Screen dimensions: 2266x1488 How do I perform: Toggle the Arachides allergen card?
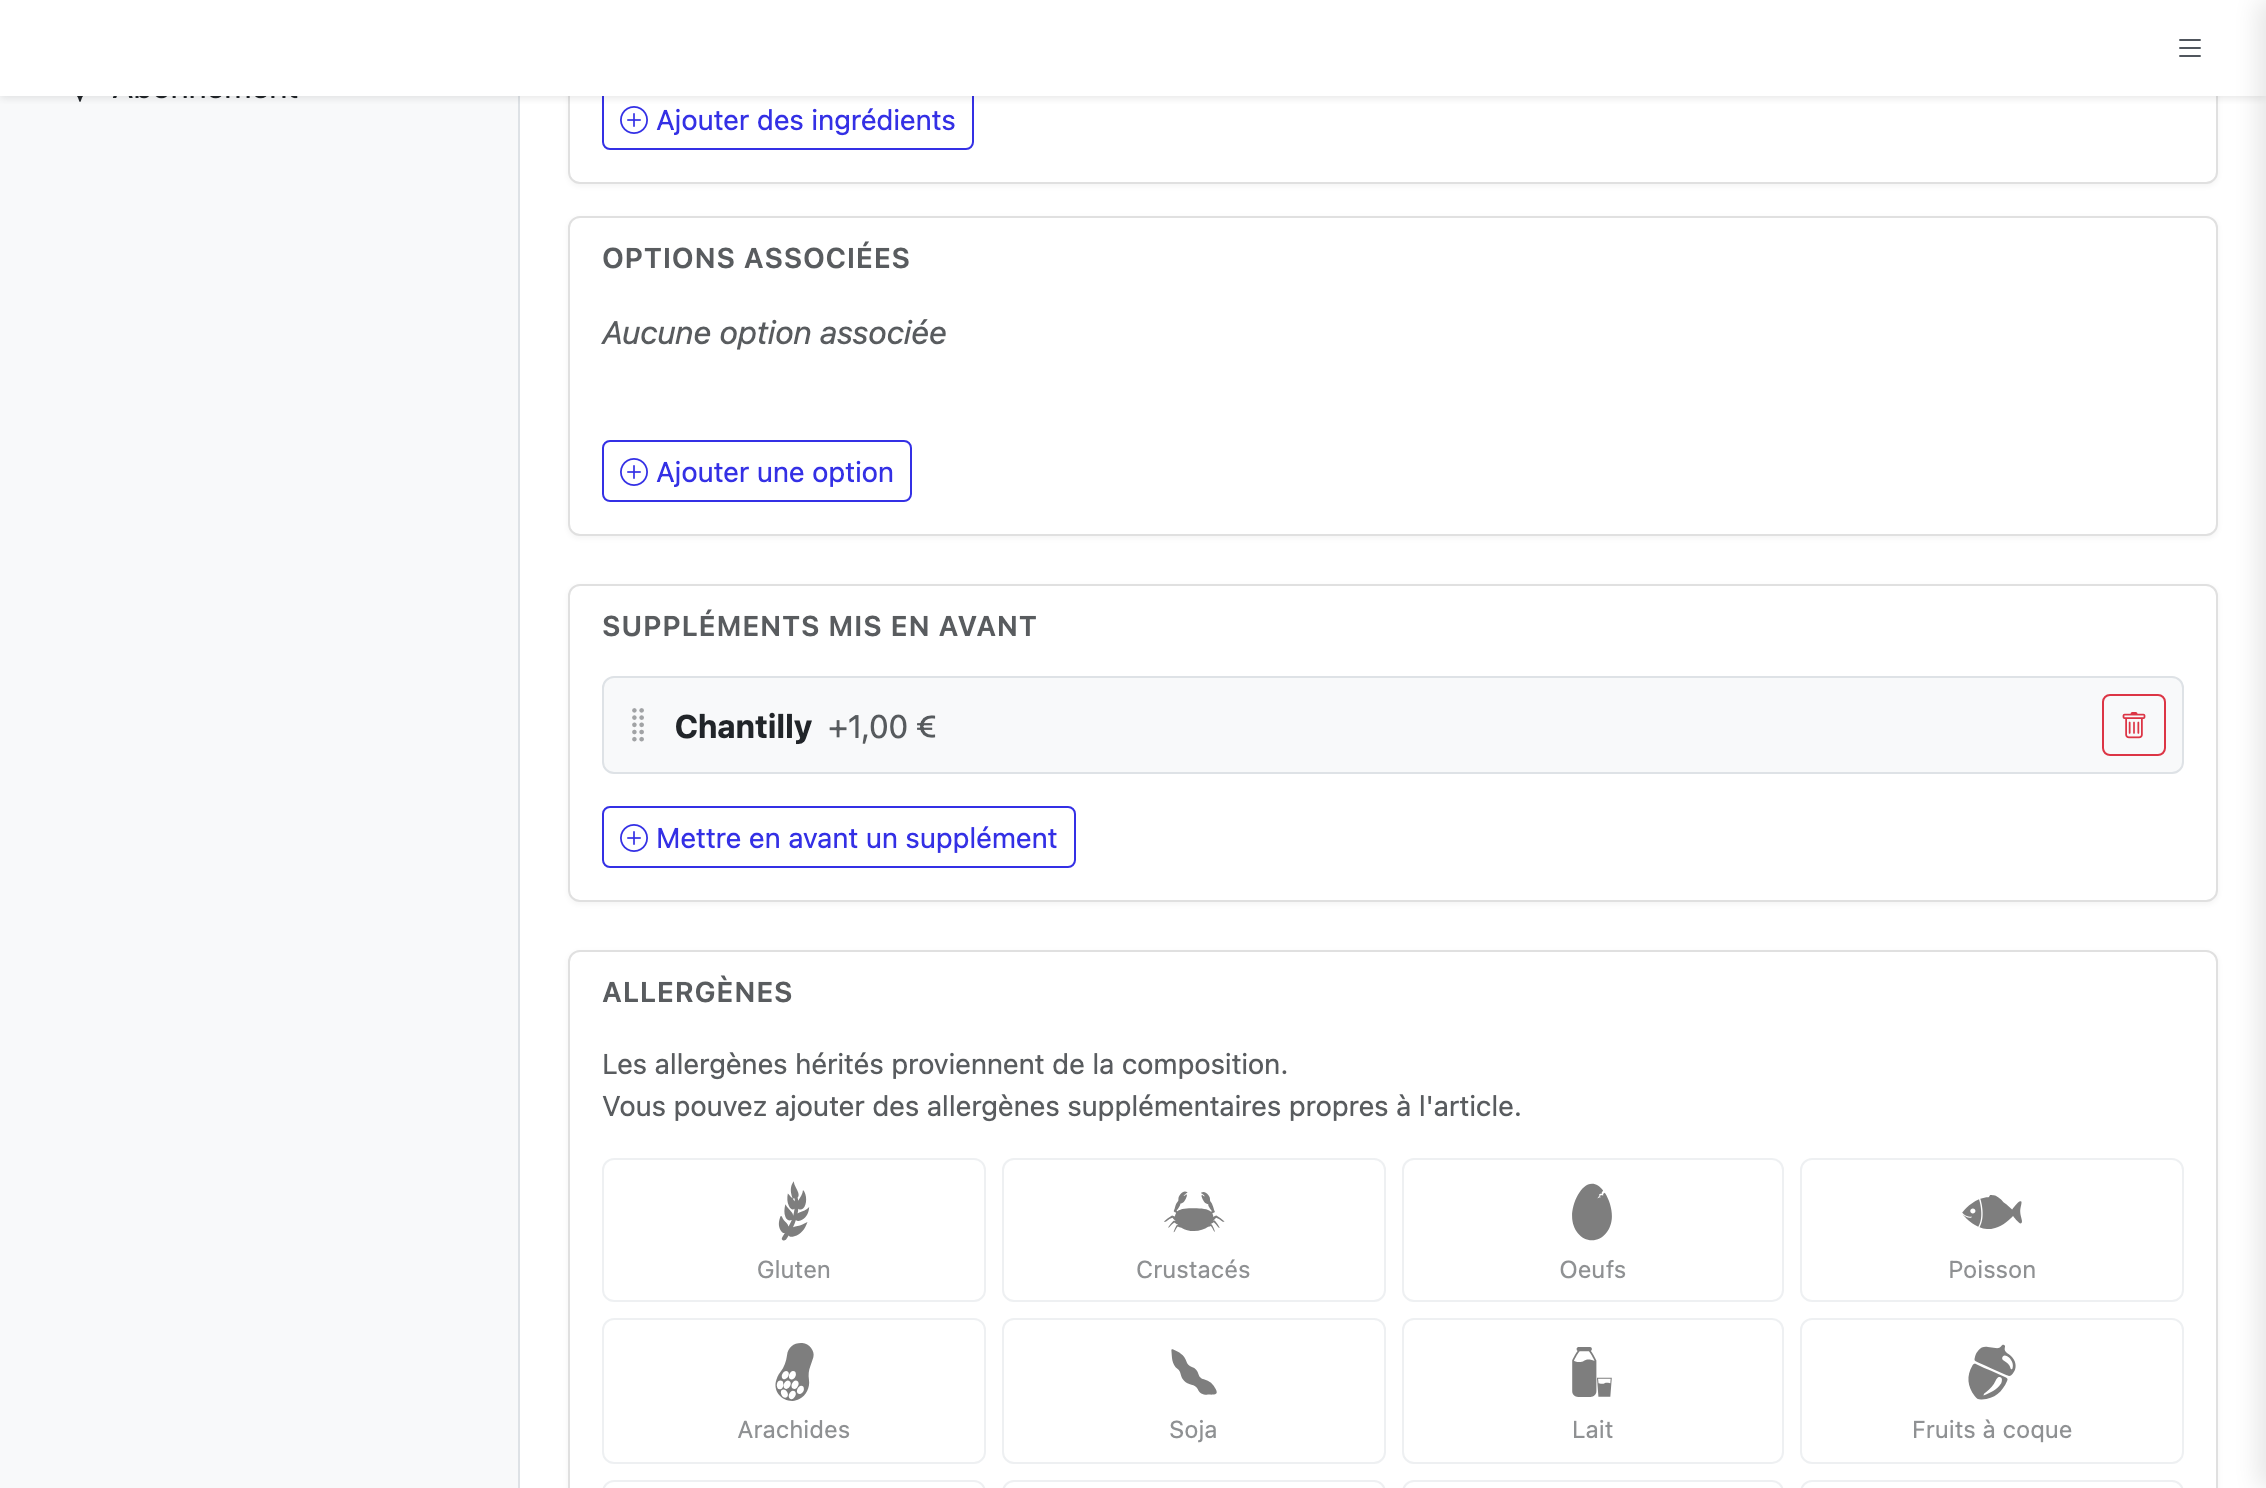tap(793, 1390)
